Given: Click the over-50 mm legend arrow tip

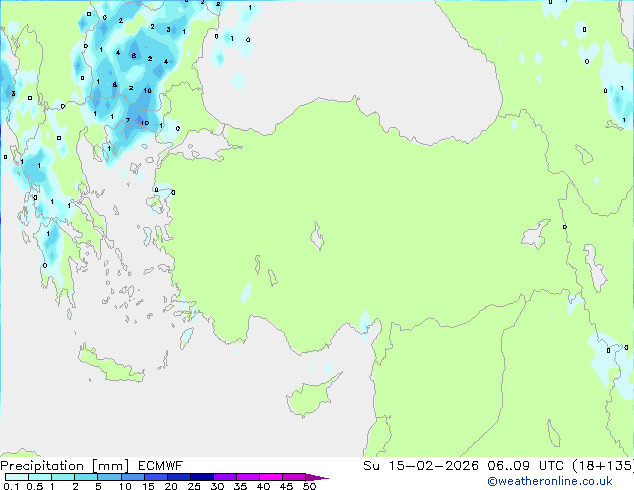Looking at the screenshot, I should pos(317,477).
